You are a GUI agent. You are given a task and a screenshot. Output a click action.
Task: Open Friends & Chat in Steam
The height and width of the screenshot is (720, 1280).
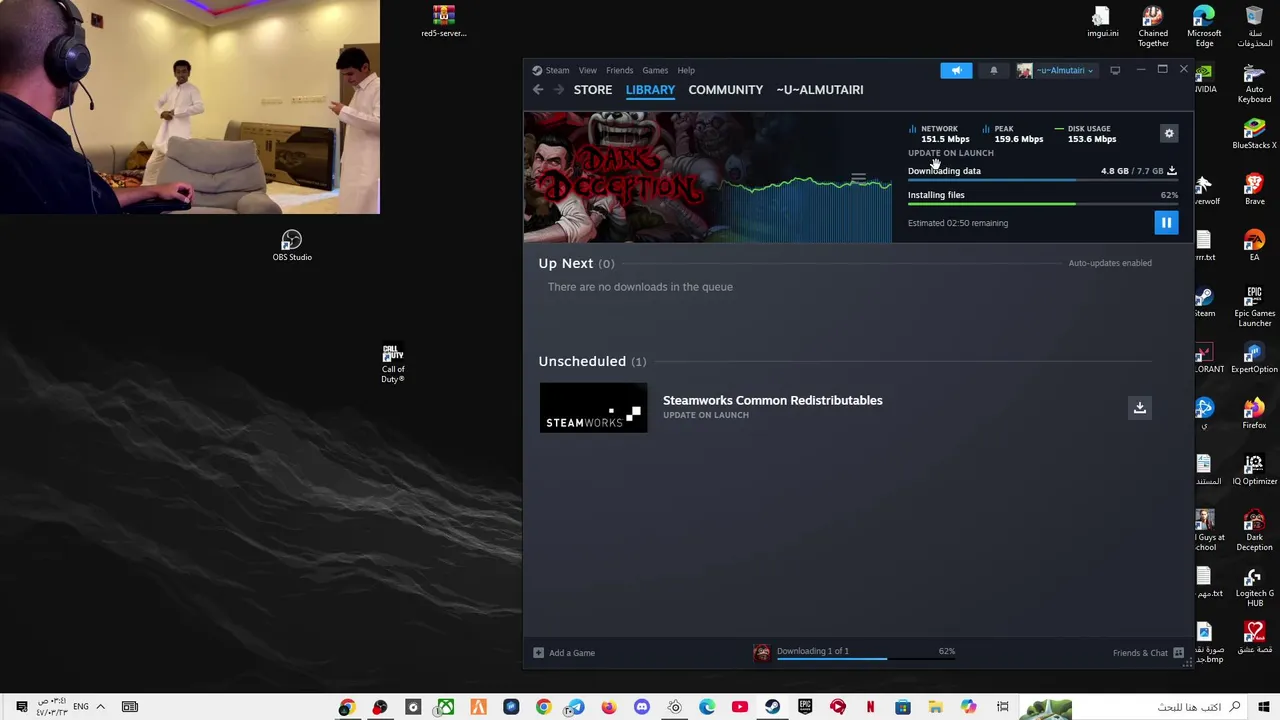(x=1148, y=653)
